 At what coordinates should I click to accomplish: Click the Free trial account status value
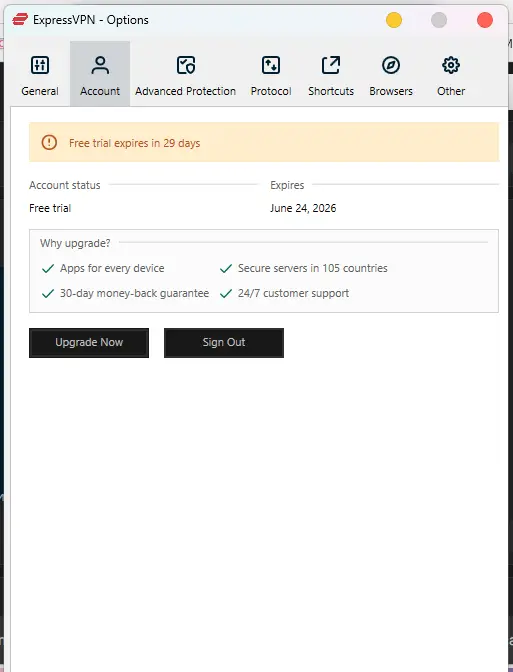[50, 208]
